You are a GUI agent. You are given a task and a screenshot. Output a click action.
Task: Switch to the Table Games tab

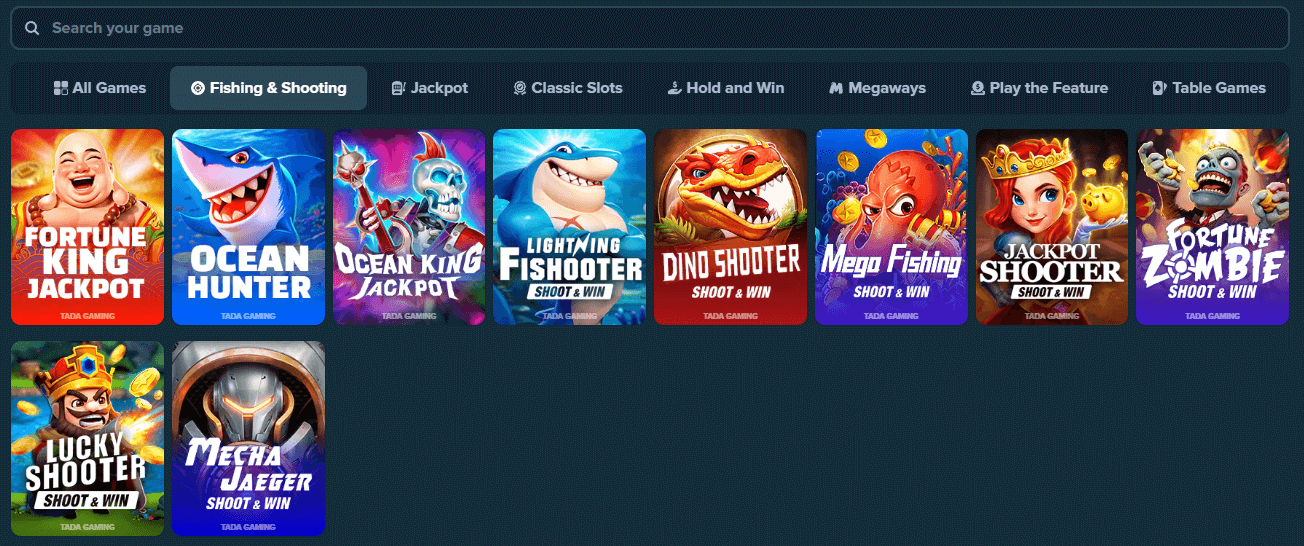coord(1208,88)
